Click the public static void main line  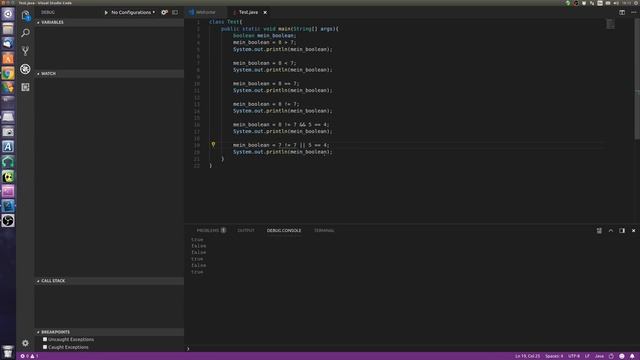(x=279, y=29)
